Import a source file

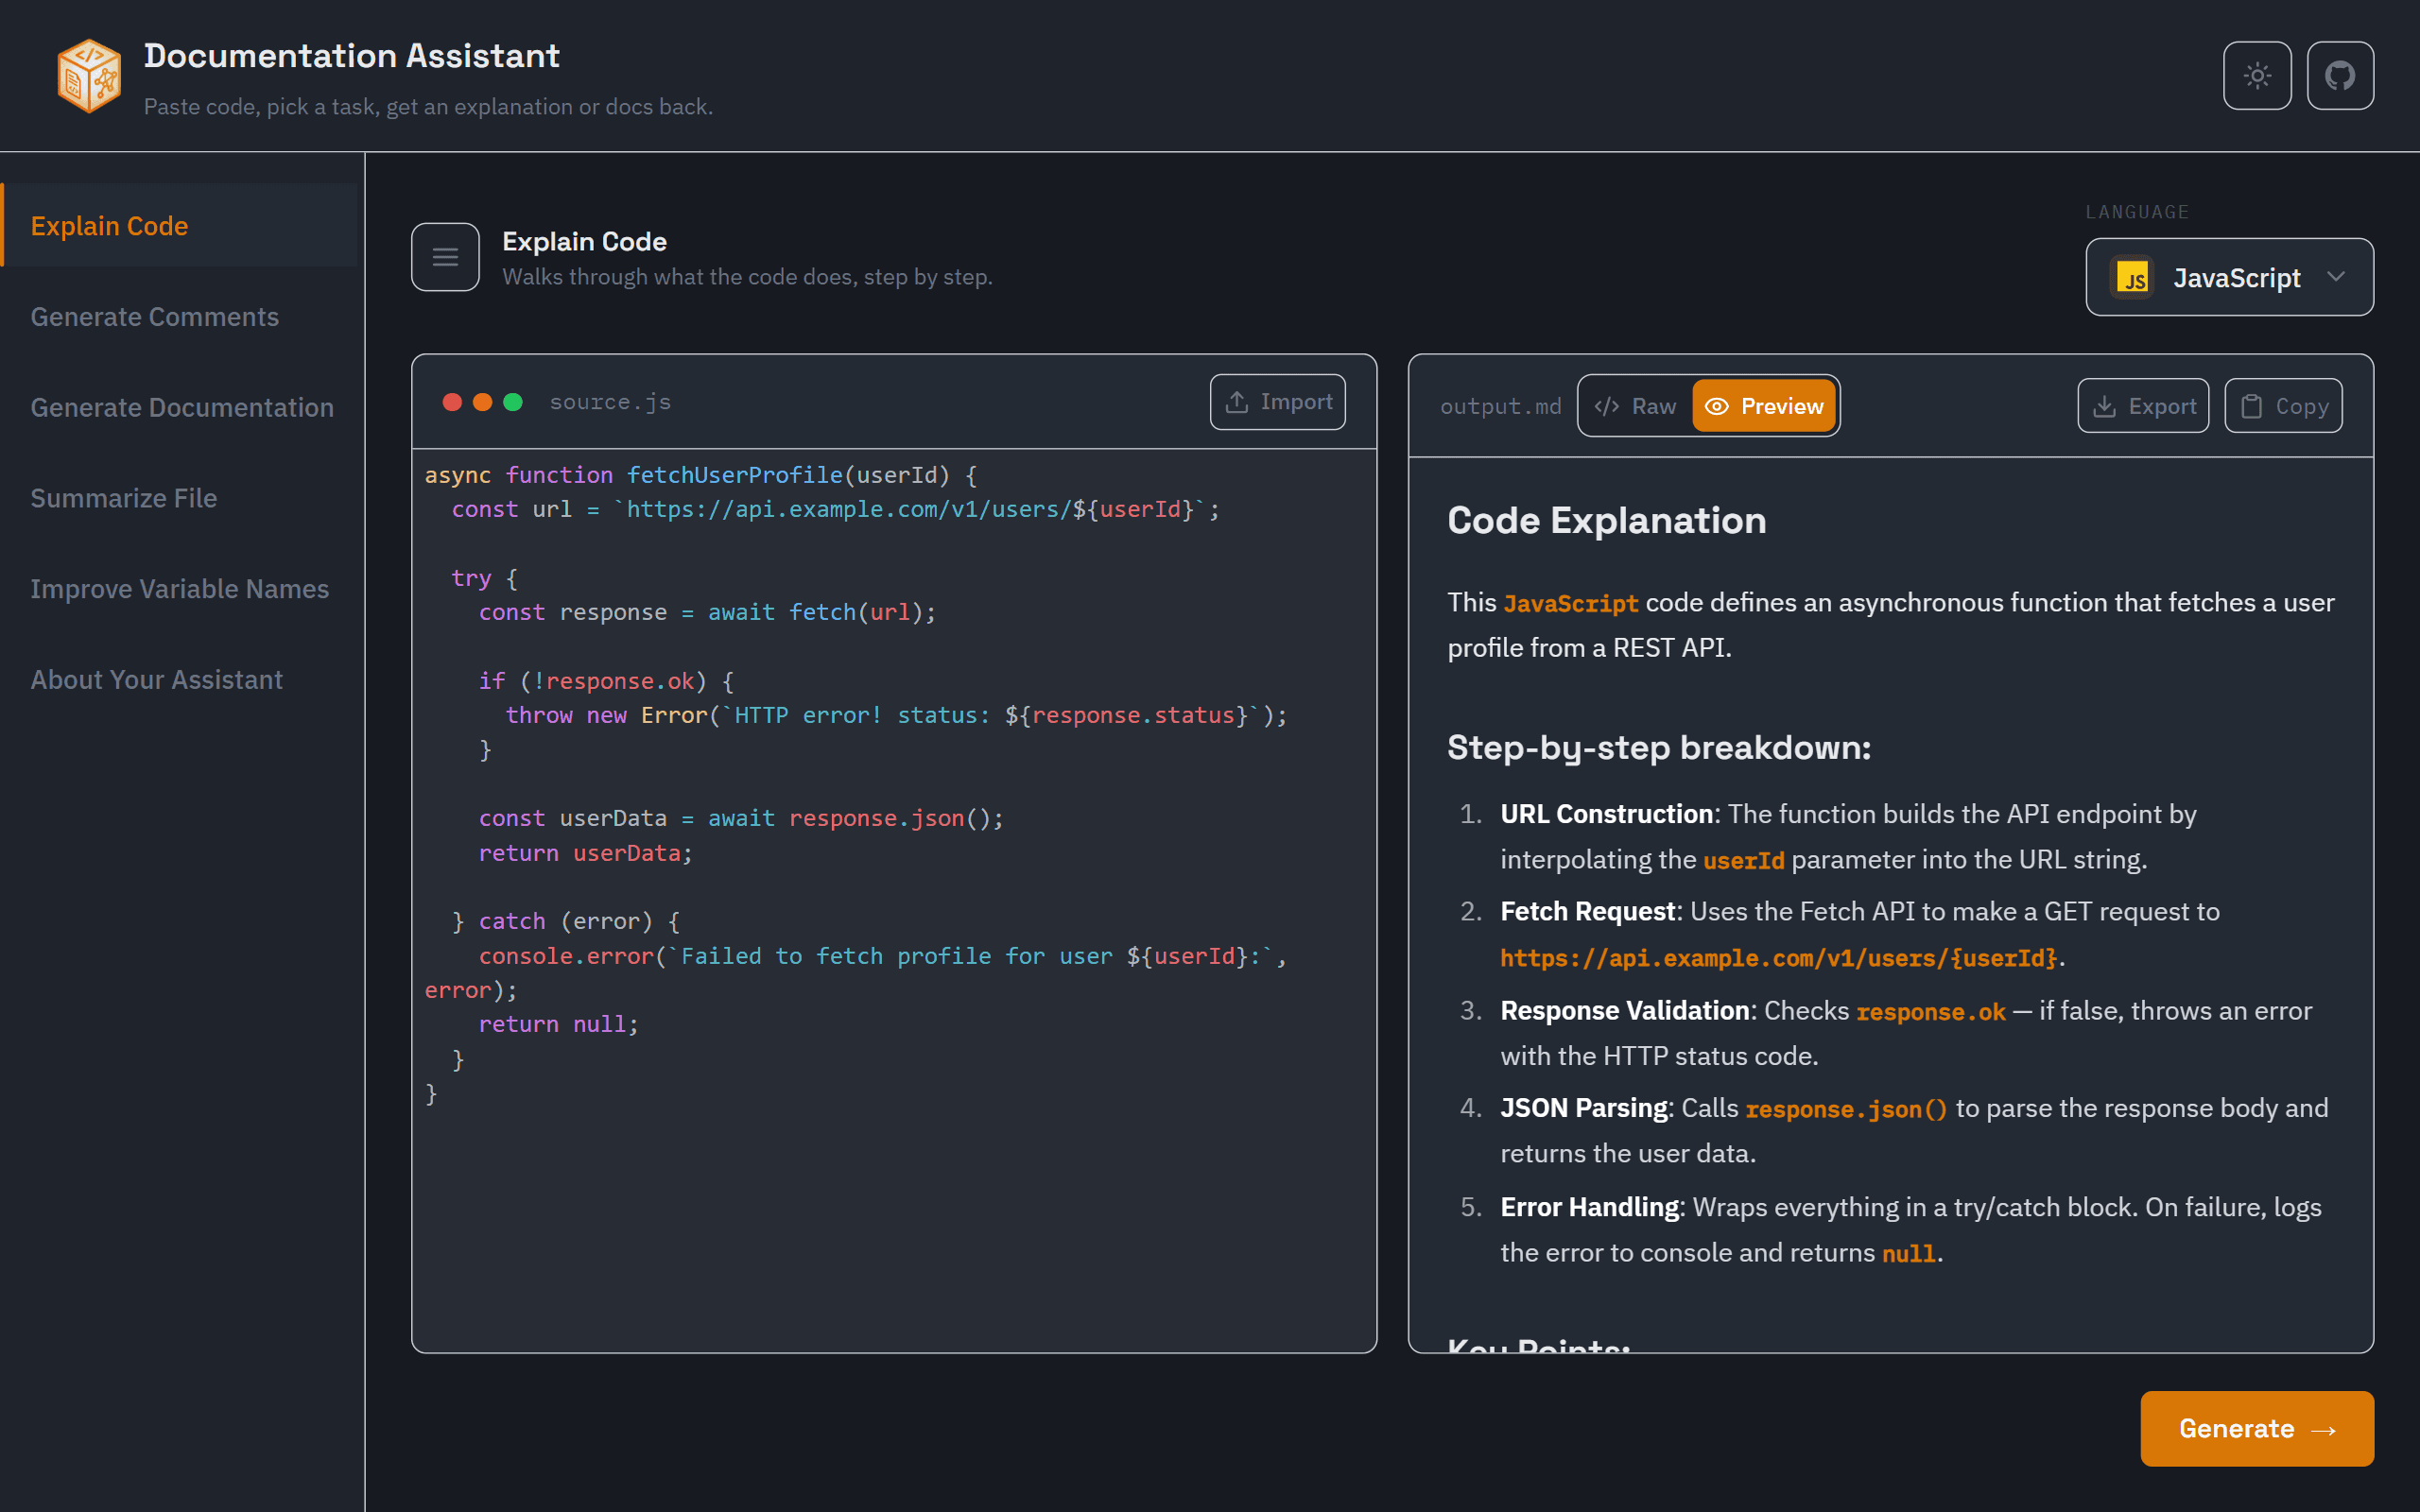(x=1277, y=402)
